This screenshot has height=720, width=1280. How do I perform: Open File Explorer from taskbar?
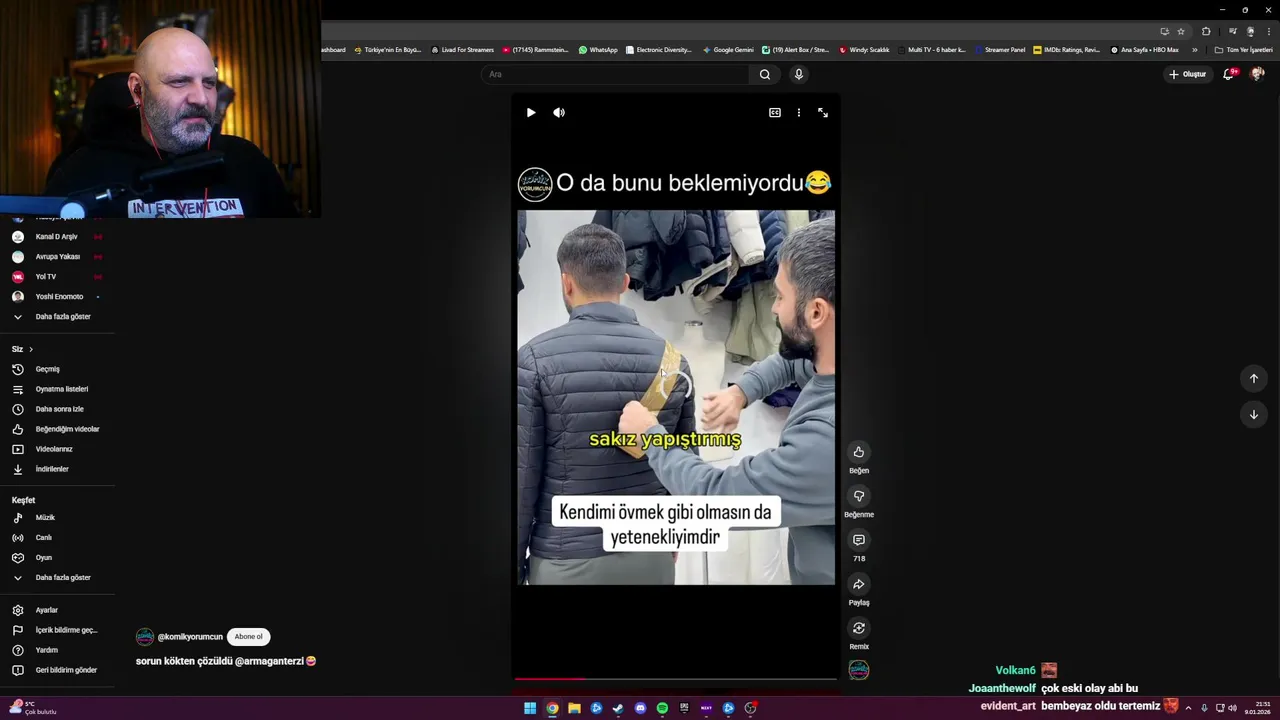tap(574, 708)
